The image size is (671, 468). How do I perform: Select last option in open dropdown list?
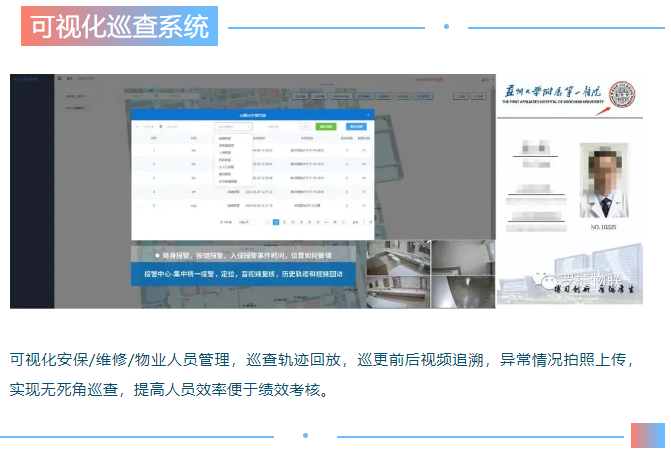pyautogui.click(x=228, y=181)
